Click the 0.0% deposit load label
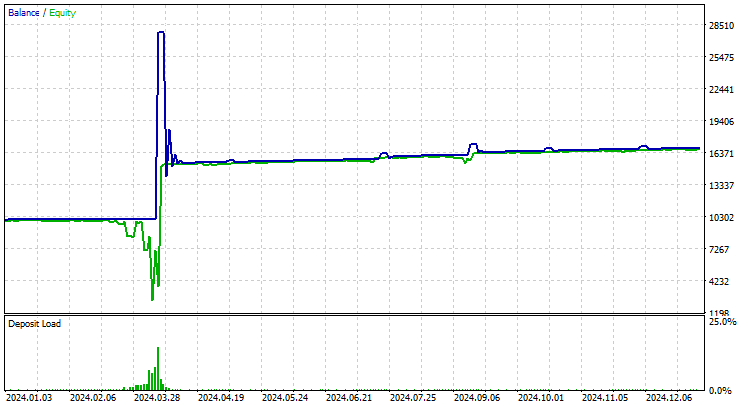The image size is (749, 407). 720,391
